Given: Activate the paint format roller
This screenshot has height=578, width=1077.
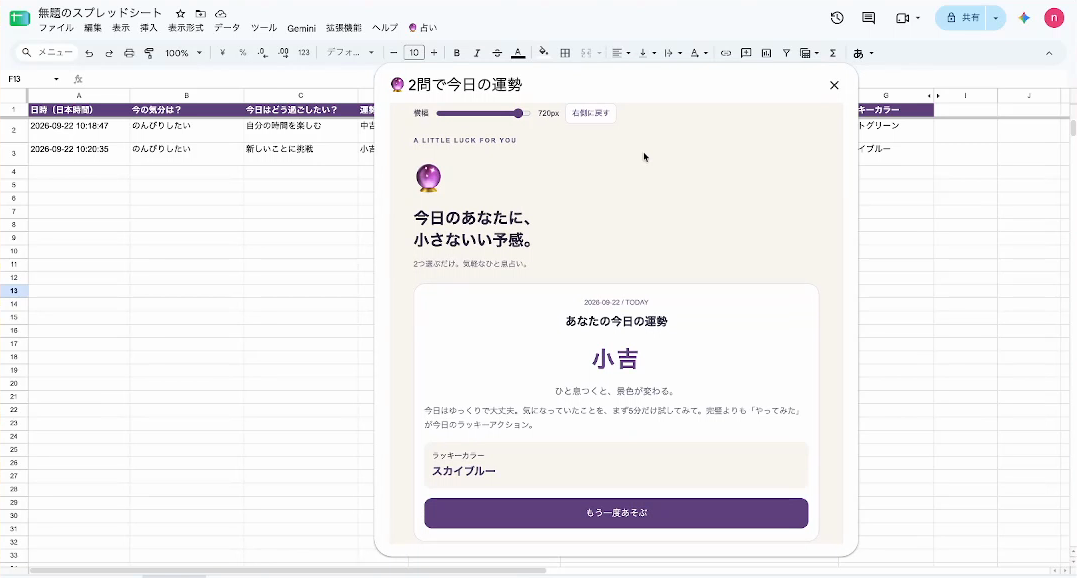Looking at the screenshot, I should pyautogui.click(x=149, y=53).
